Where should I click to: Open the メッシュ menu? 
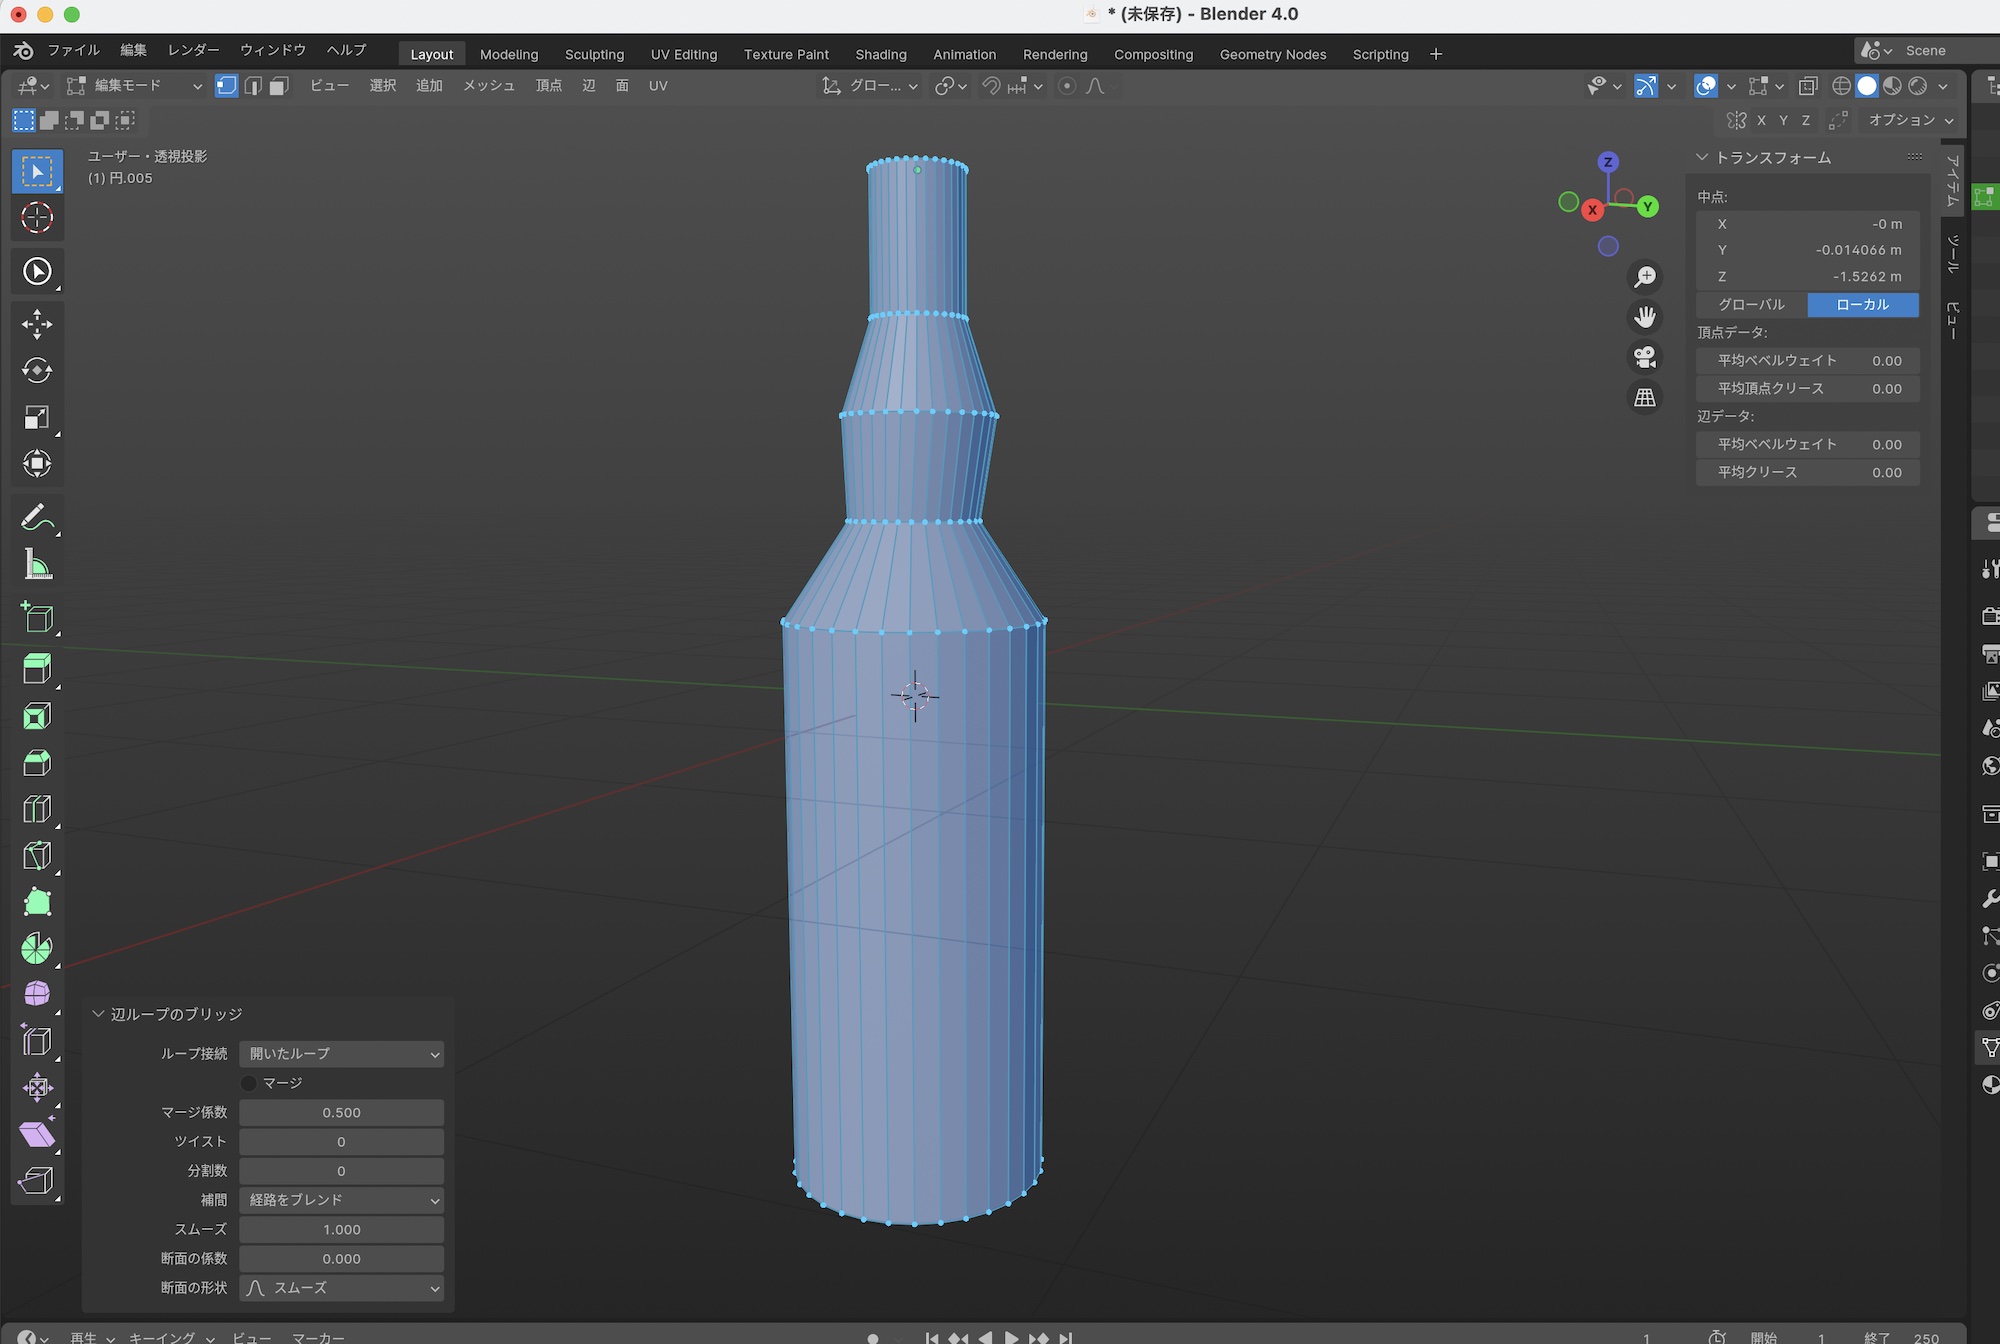click(488, 86)
